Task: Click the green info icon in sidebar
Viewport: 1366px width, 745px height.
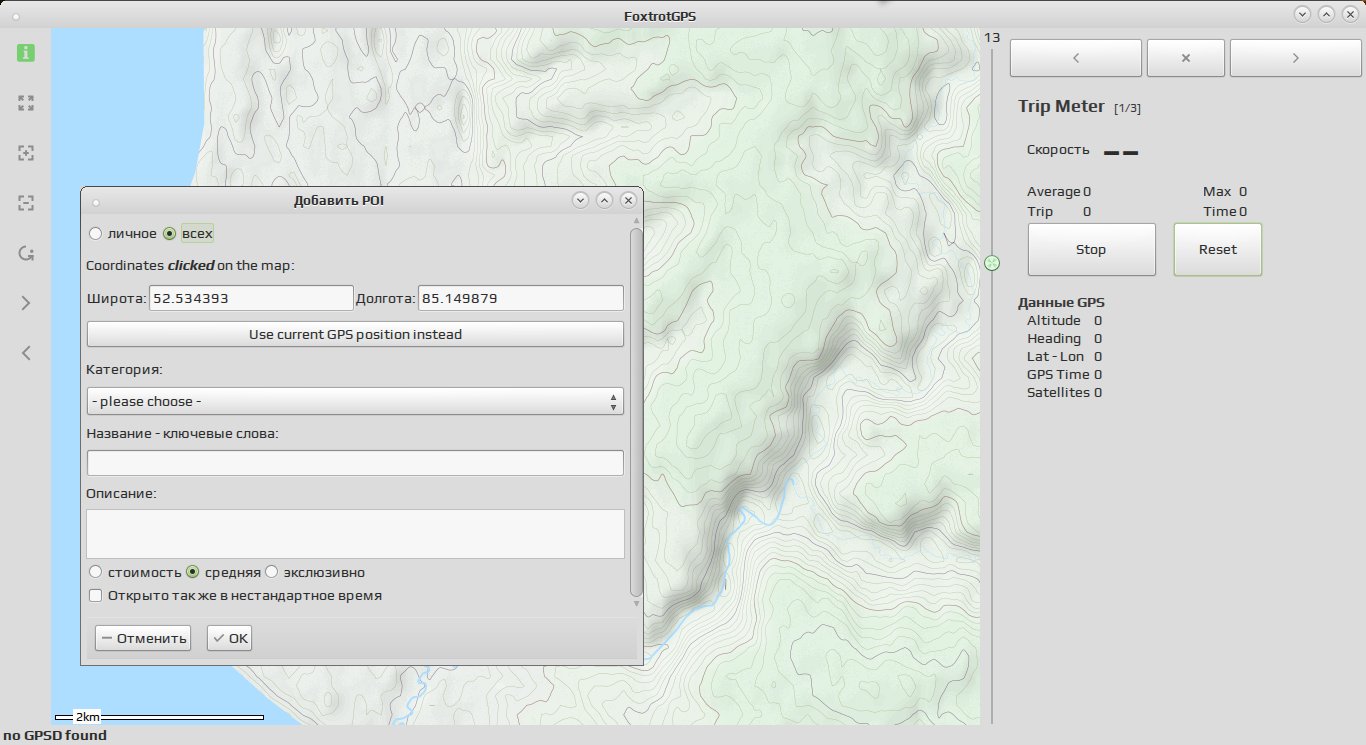Action: 26,53
